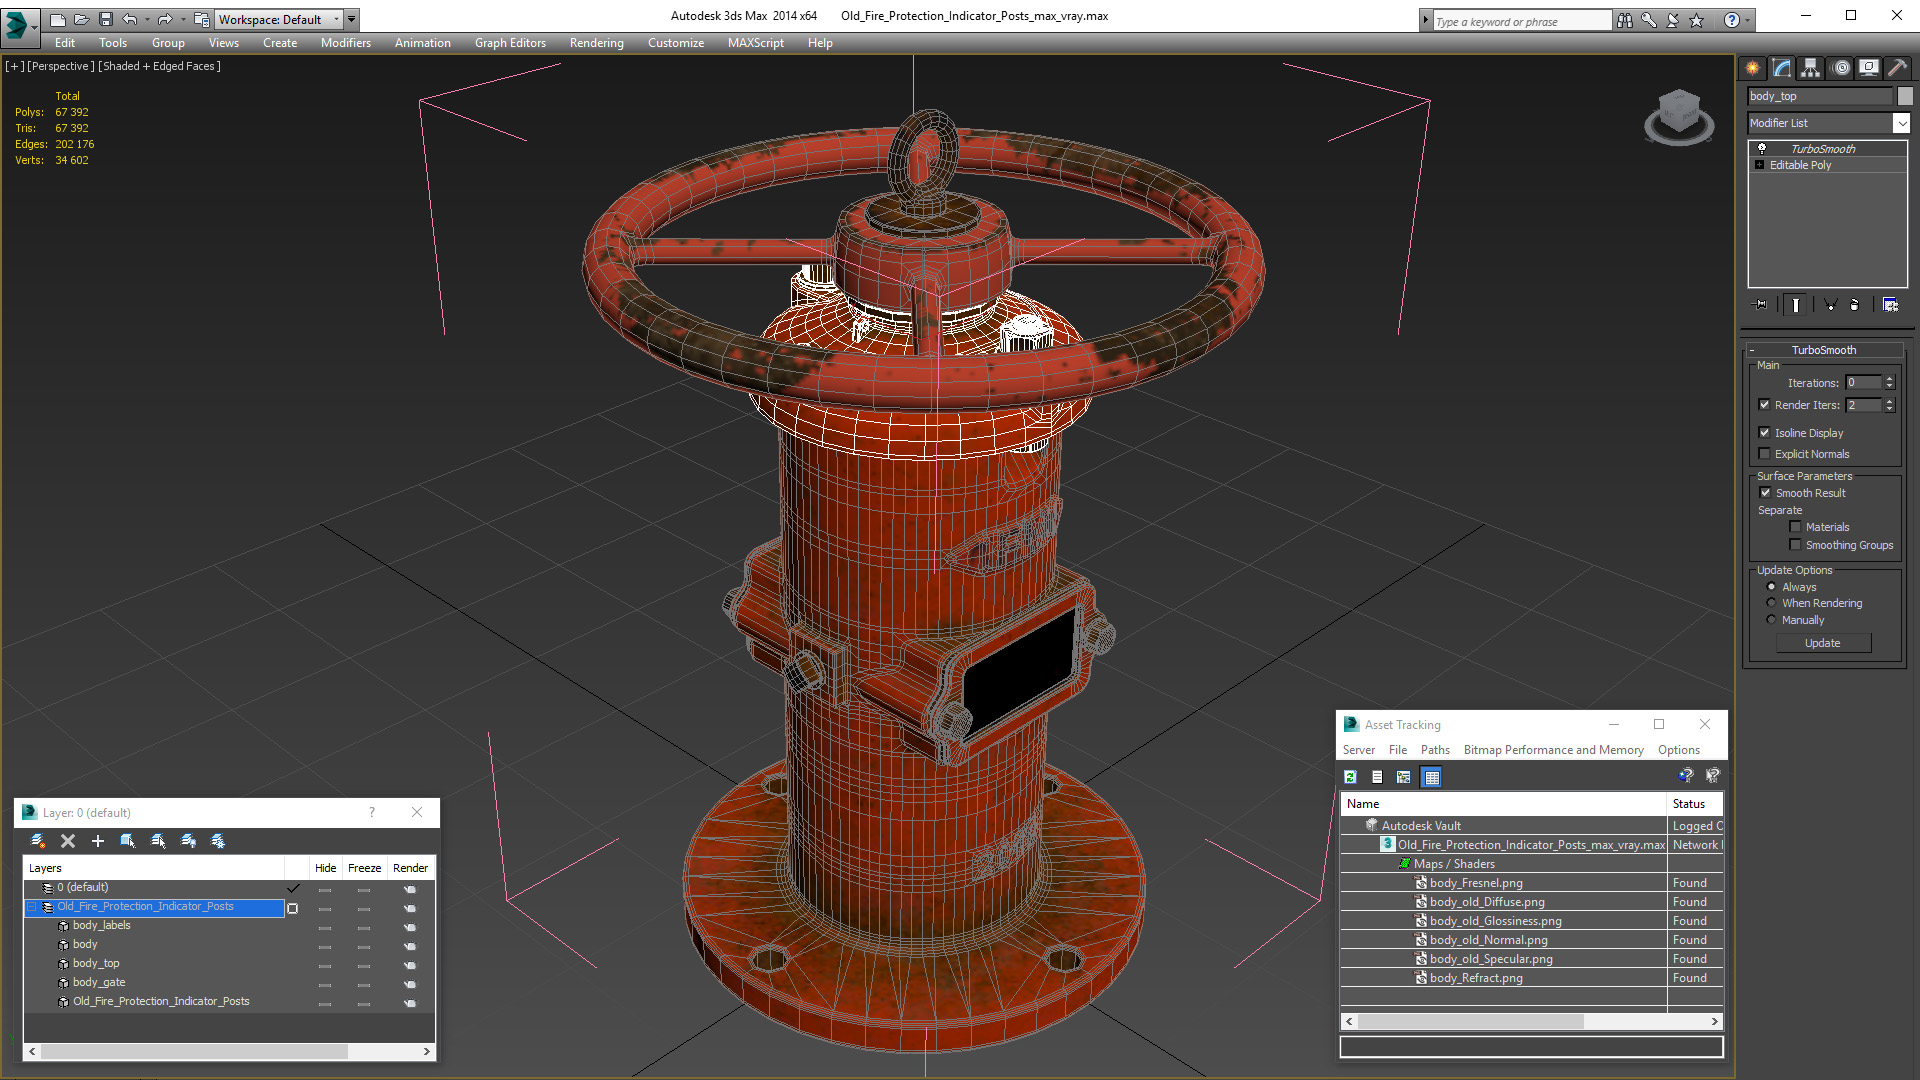Image resolution: width=1920 pixels, height=1080 pixels.
Task: Click Select Highlighted Objects icon in Layer dialog
Action: click(128, 841)
